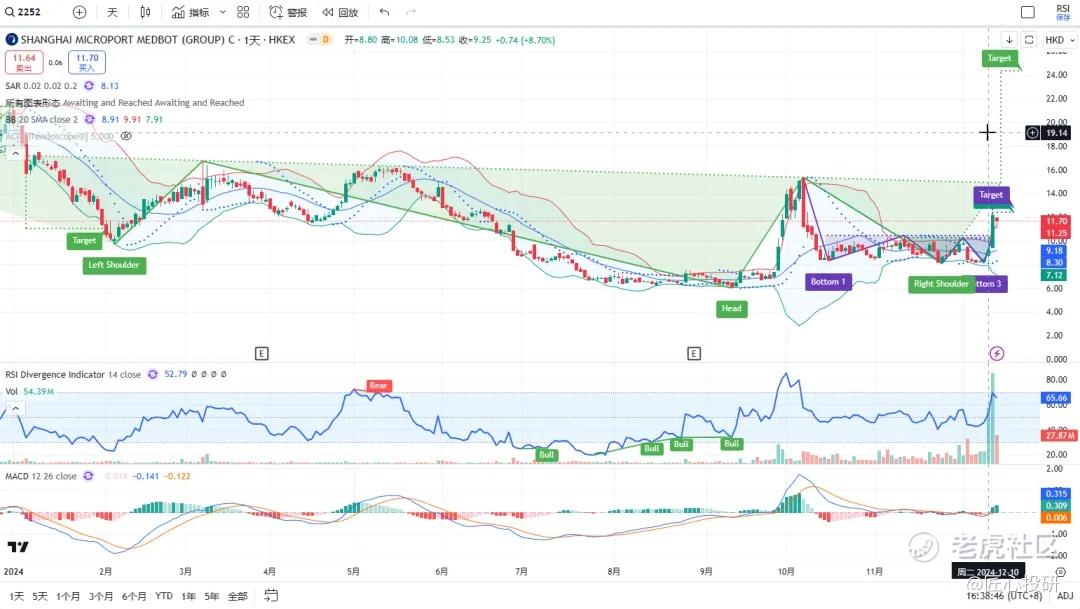
Task: Collapse the RSI pane legend chevron
Action: [15, 409]
